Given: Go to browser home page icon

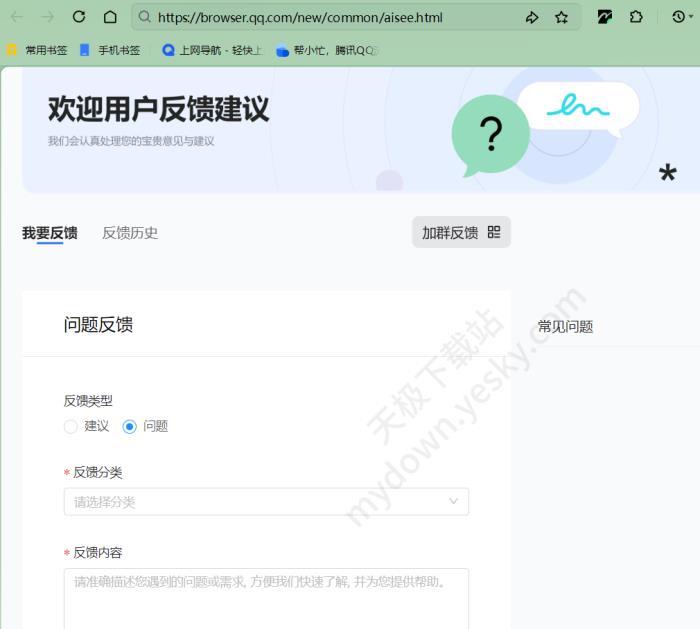Looking at the screenshot, I should (110, 17).
